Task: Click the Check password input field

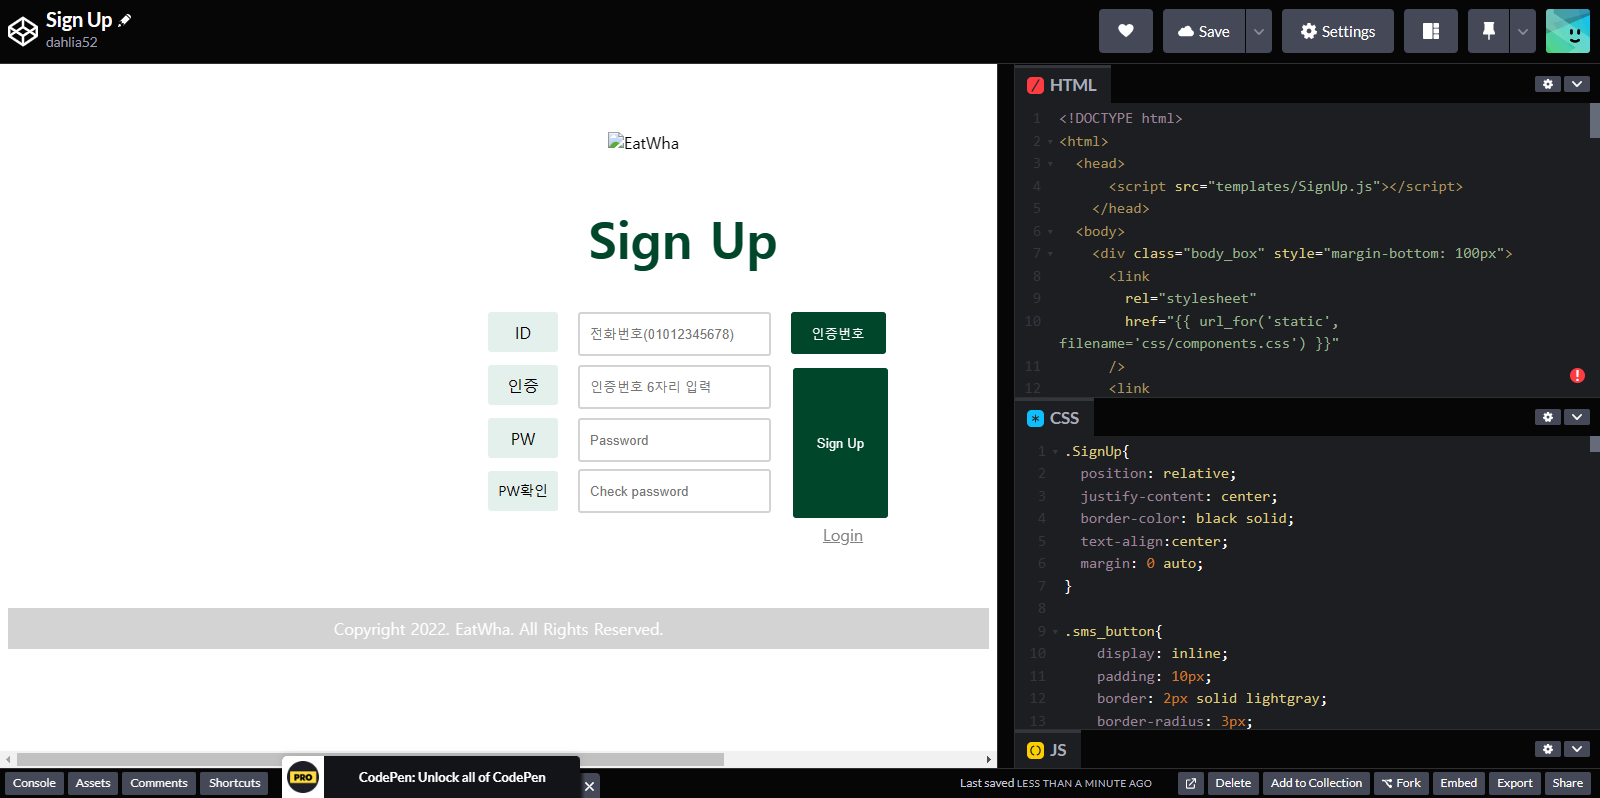Action: [674, 491]
